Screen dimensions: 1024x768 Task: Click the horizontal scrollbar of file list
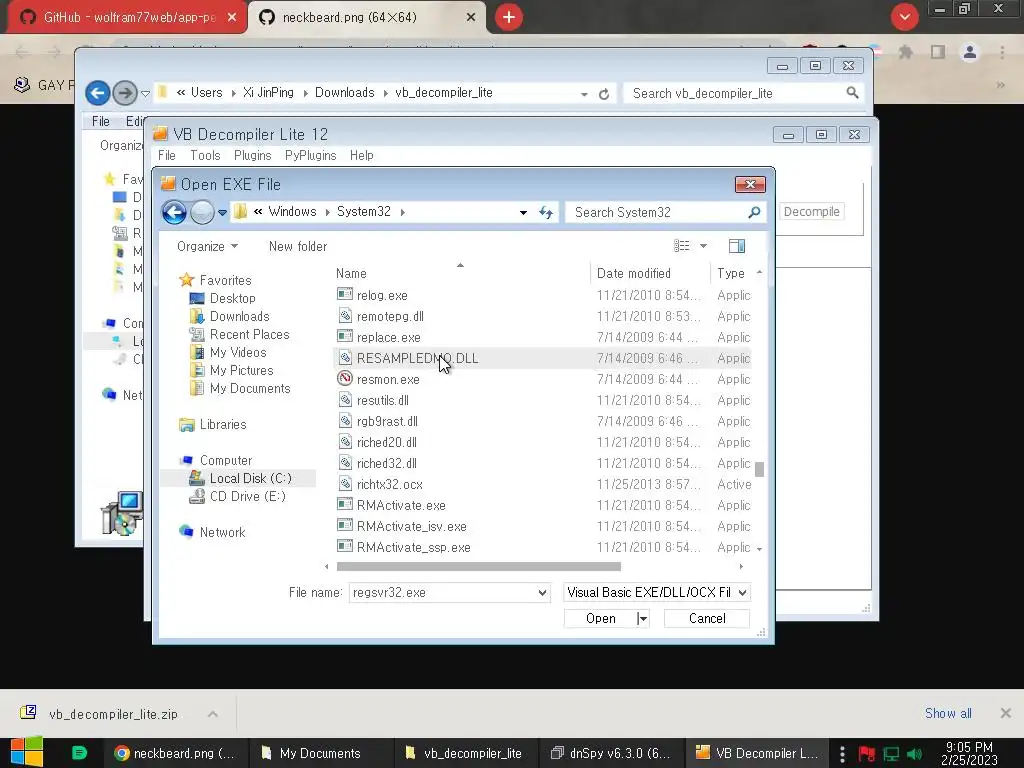(x=478, y=566)
